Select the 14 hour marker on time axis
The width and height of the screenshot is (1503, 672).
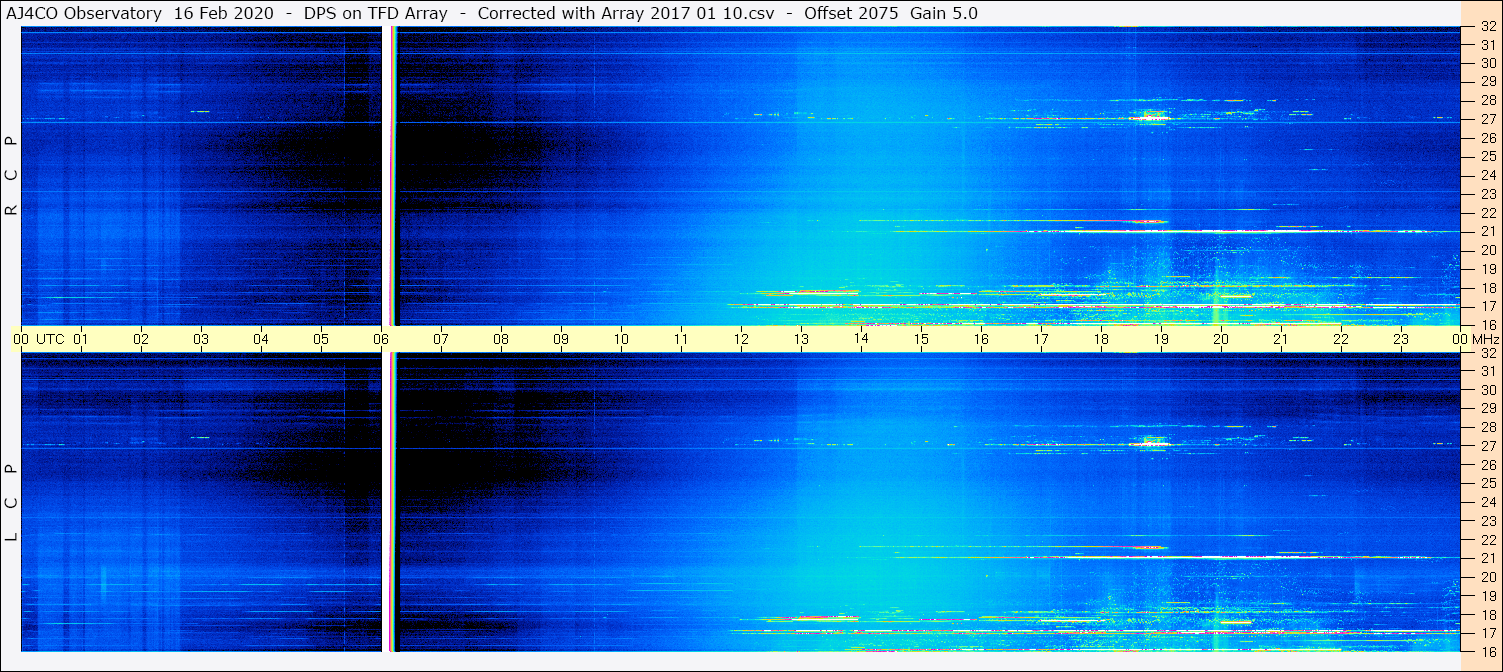[x=861, y=339]
